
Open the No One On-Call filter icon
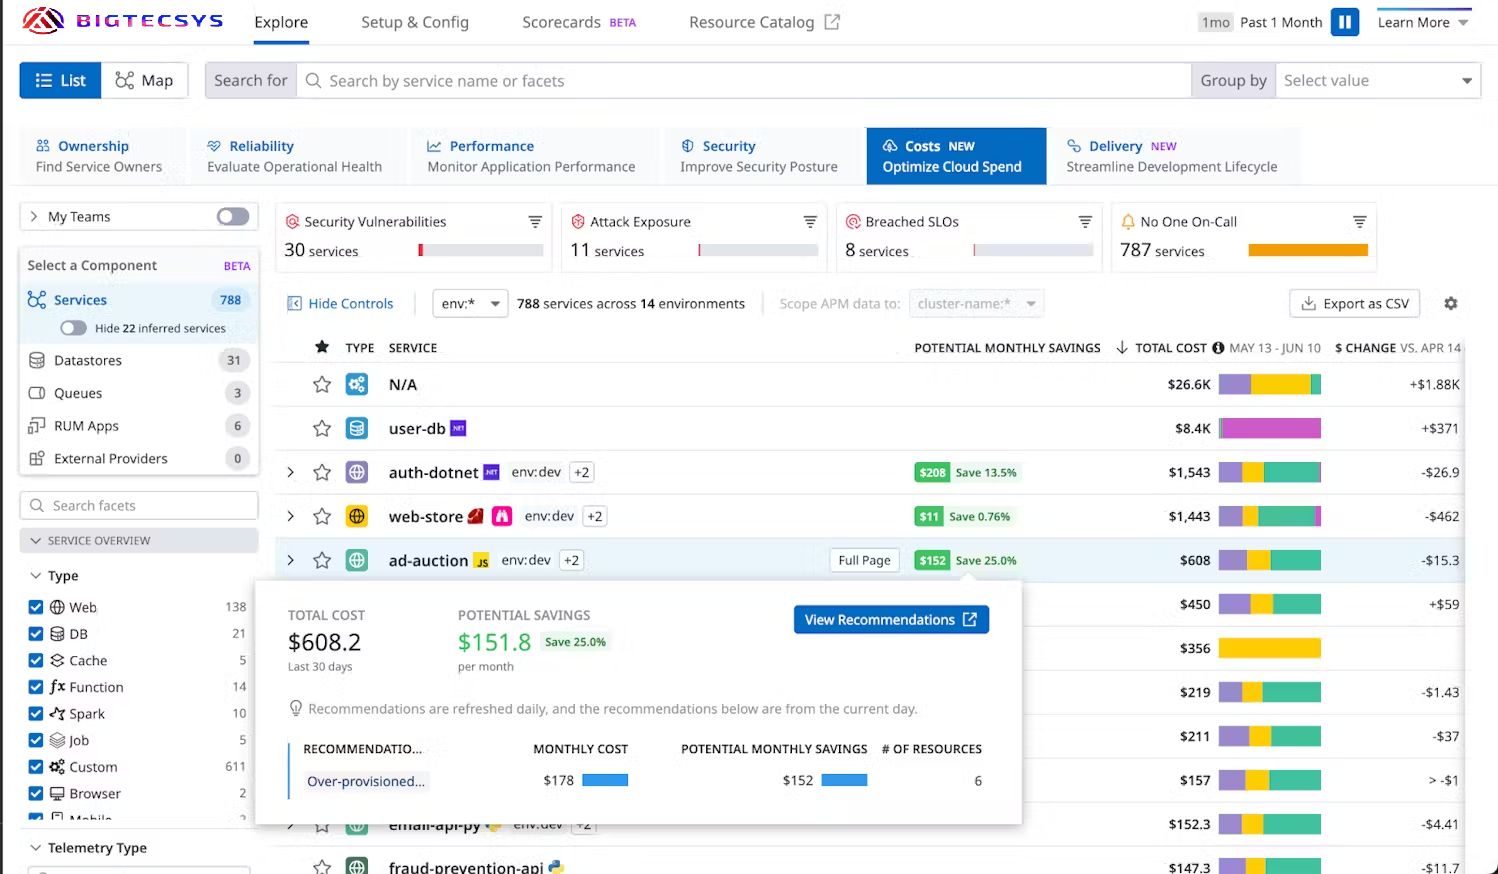(1360, 221)
